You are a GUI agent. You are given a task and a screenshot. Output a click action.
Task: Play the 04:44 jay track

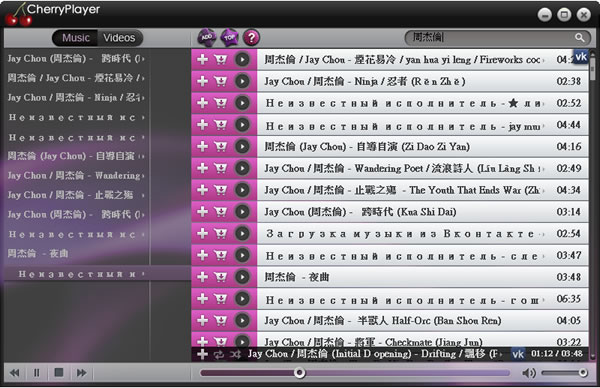pos(242,125)
